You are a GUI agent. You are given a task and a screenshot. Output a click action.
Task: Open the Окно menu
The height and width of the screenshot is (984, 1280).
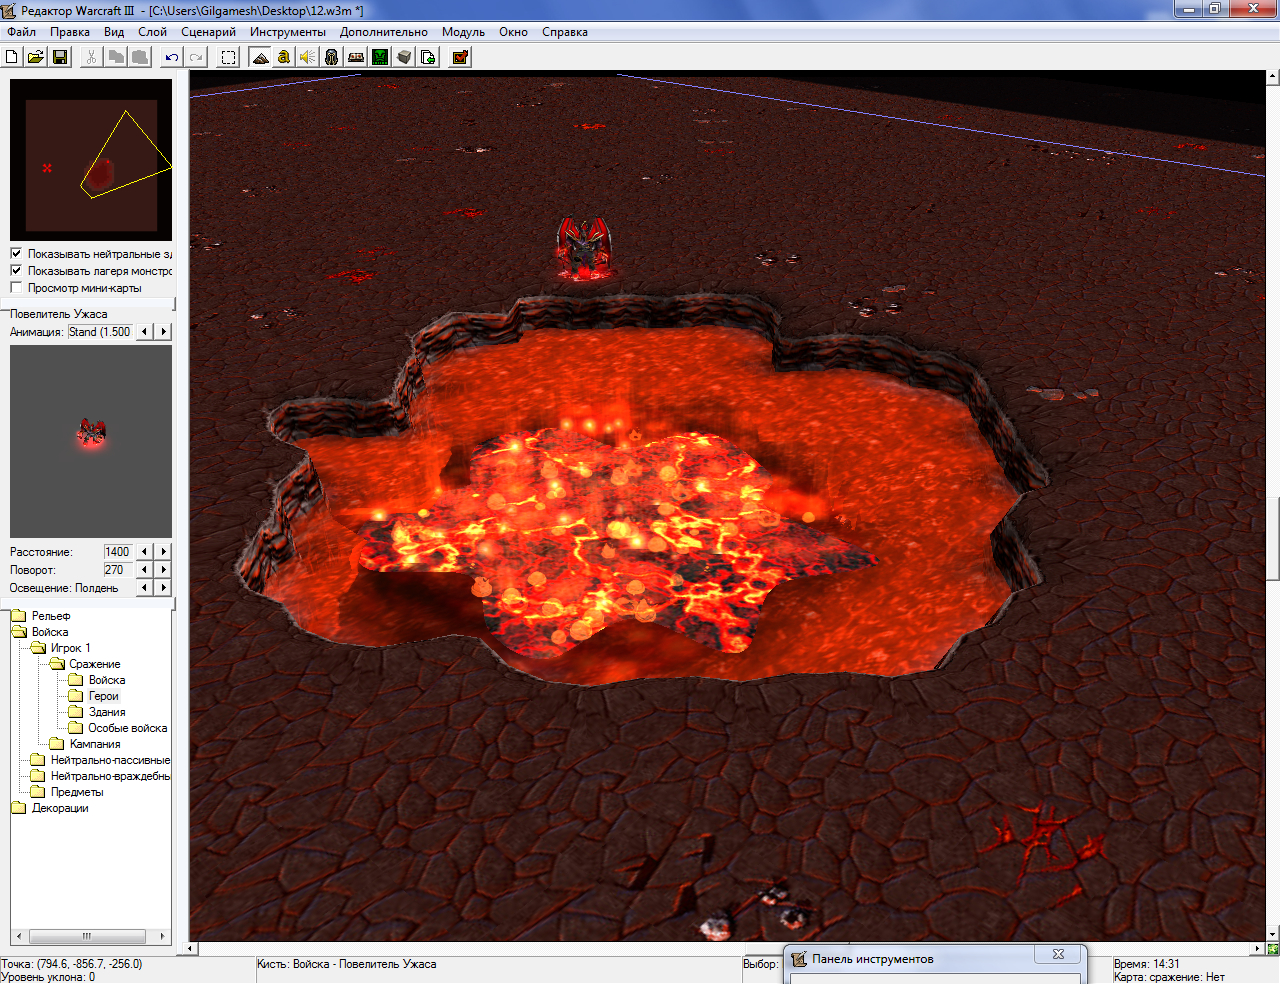[513, 32]
